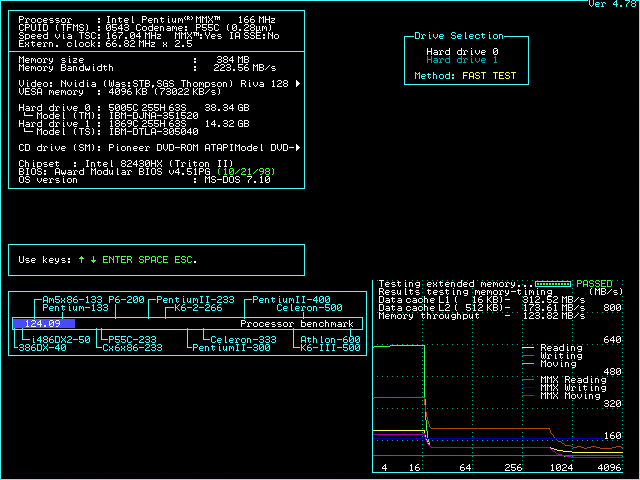Click the dark blue MMX Writing legend line
The width and height of the screenshot is (640, 480).
(x=528, y=388)
